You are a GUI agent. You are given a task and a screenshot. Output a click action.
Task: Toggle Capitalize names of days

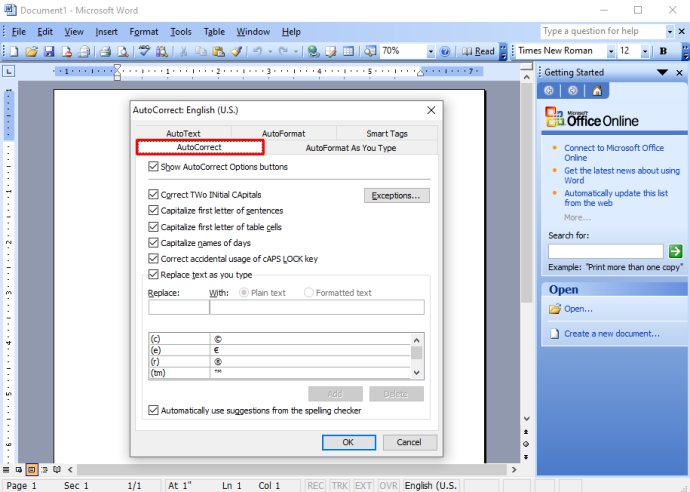[153, 242]
